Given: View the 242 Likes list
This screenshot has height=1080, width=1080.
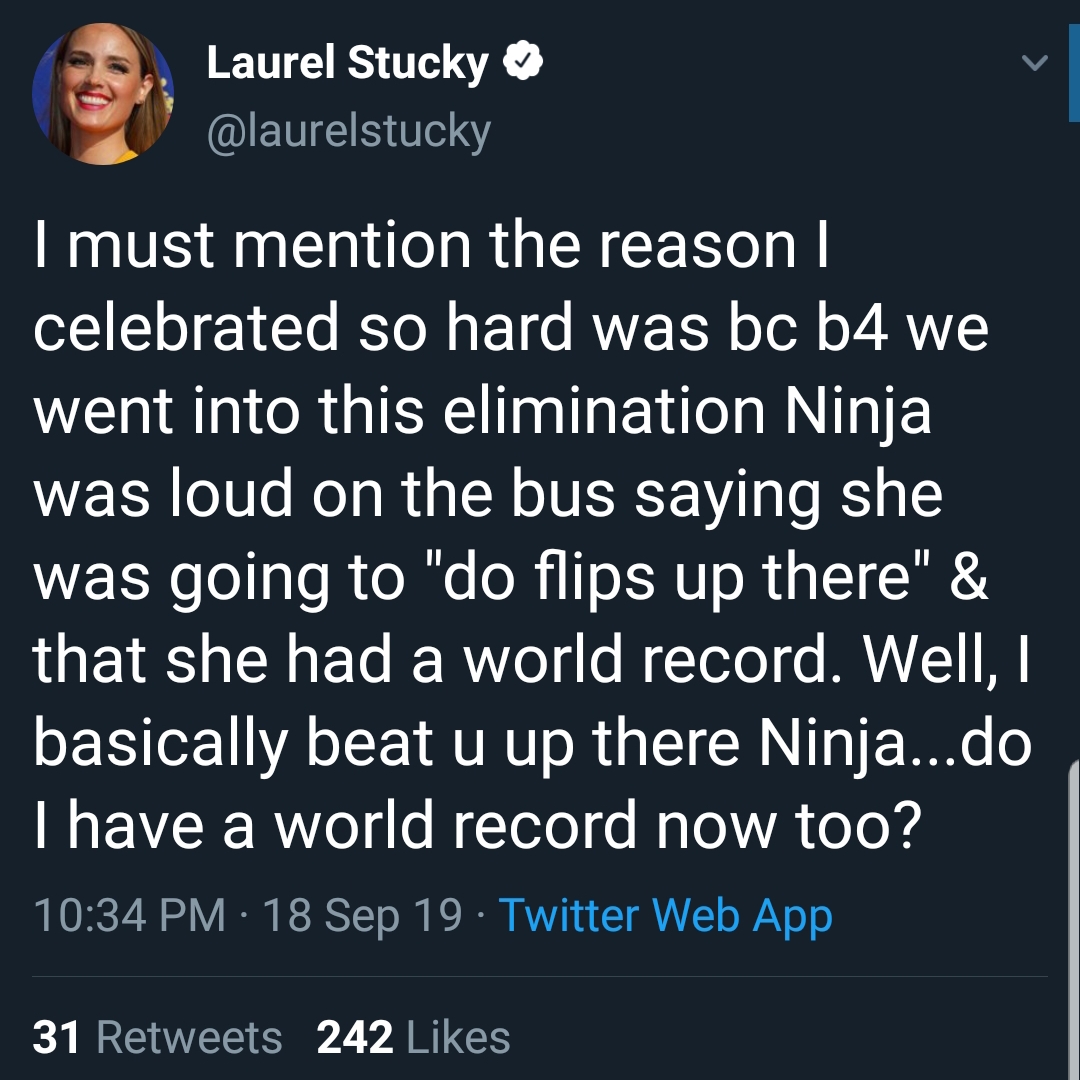Looking at the screenshot, I should [x=413, y=1037].
